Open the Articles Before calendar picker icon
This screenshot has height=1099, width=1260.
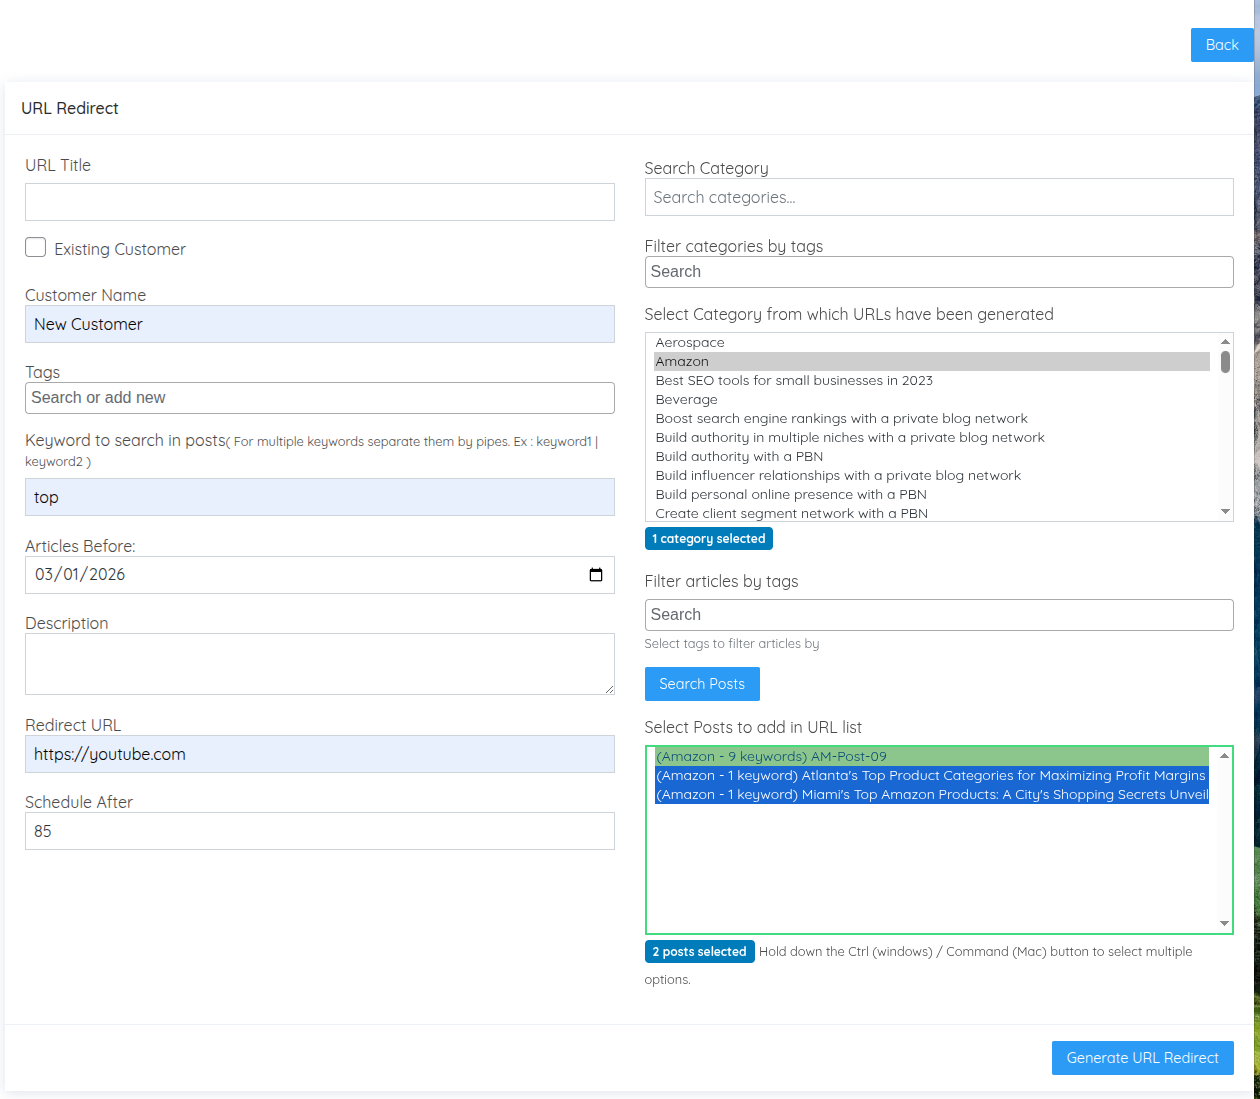pyautogui.click(x=596, y=575)
